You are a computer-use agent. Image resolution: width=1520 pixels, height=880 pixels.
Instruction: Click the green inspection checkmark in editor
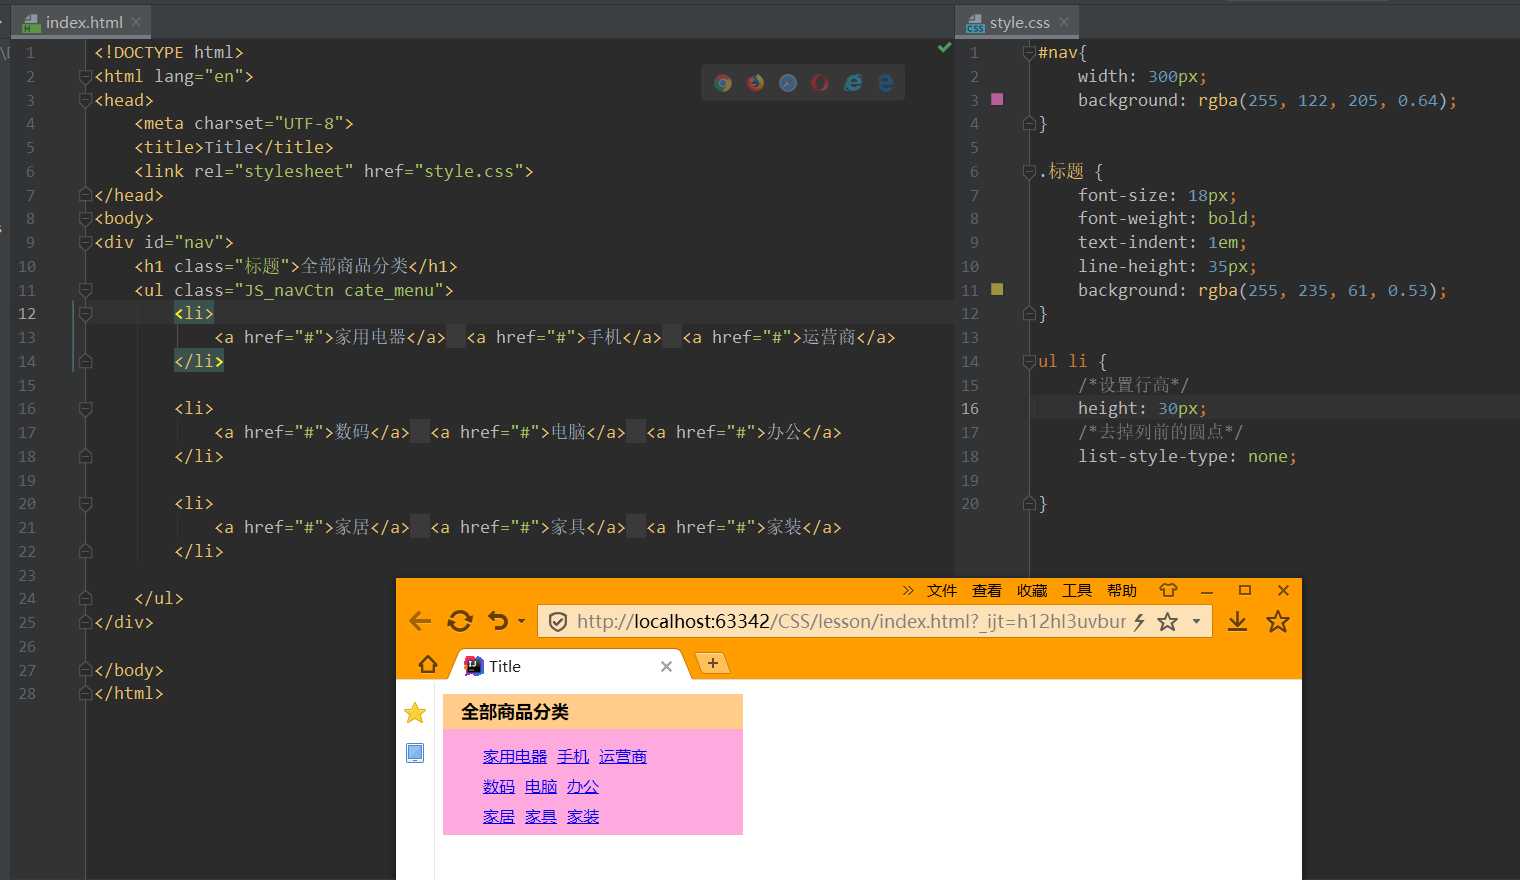pos(944,47)
